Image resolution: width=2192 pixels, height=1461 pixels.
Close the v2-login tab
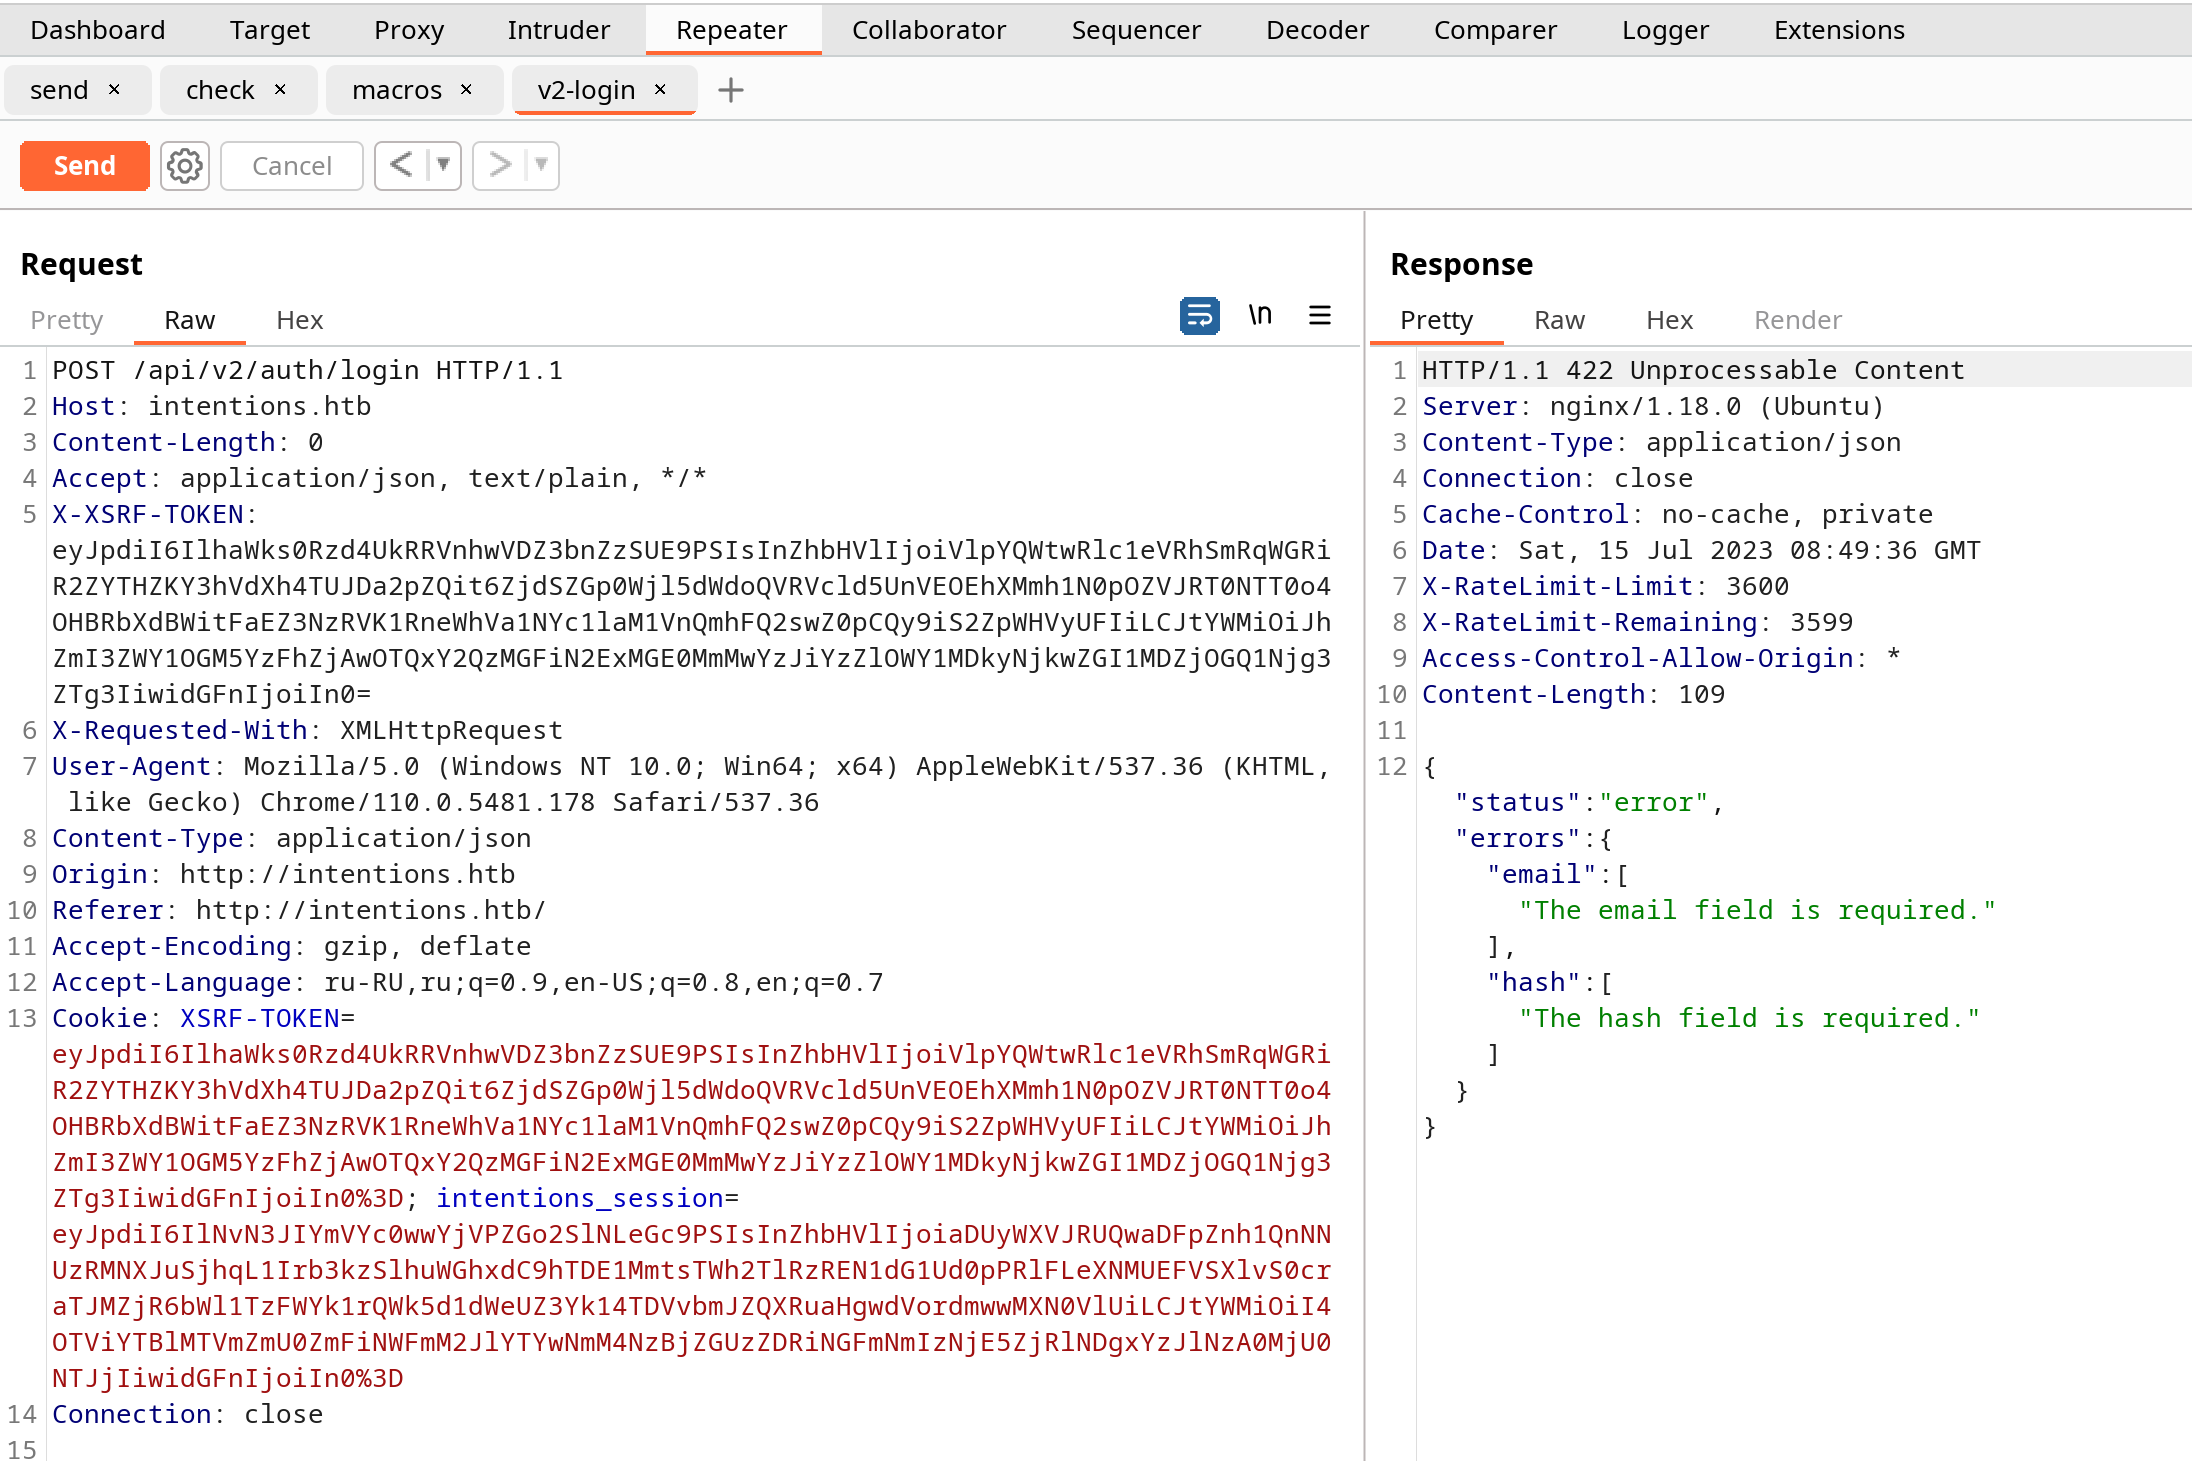coord(660,89)
